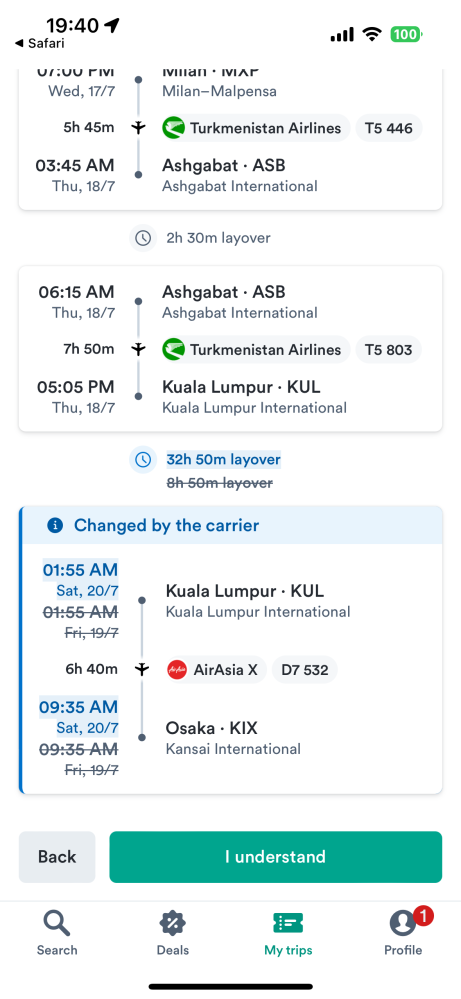Tap the highlighted 32h 50m layover text

click(223, 459)
